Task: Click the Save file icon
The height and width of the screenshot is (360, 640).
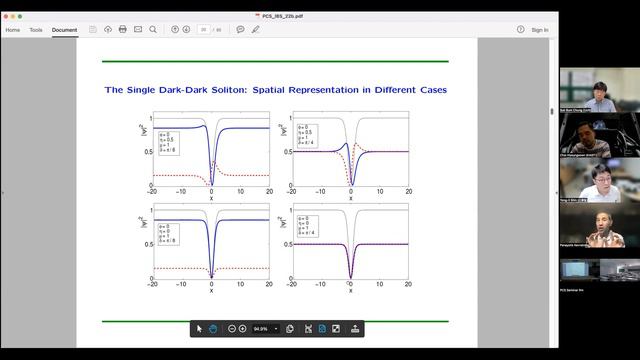Action: point(93,29)
